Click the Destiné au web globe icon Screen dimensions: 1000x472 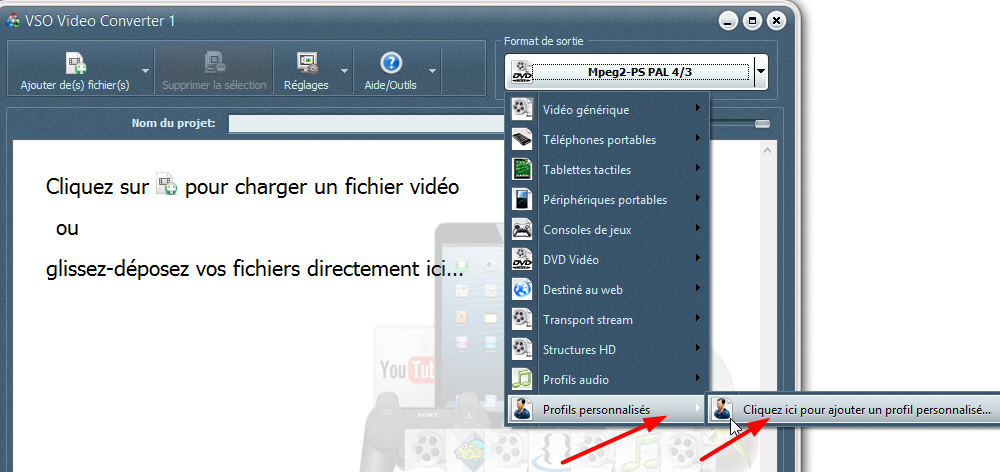point(522,290)
